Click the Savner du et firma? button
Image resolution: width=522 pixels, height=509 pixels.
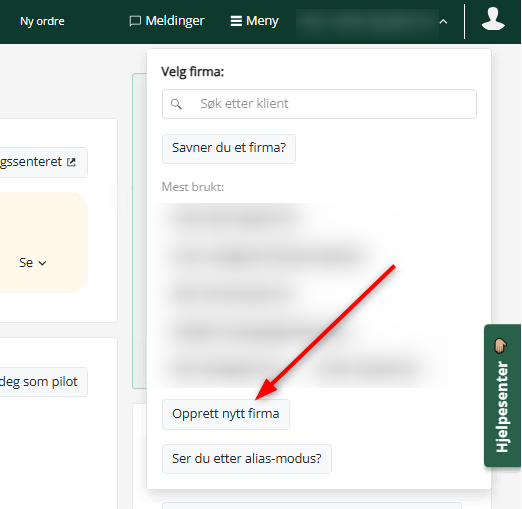229,149
